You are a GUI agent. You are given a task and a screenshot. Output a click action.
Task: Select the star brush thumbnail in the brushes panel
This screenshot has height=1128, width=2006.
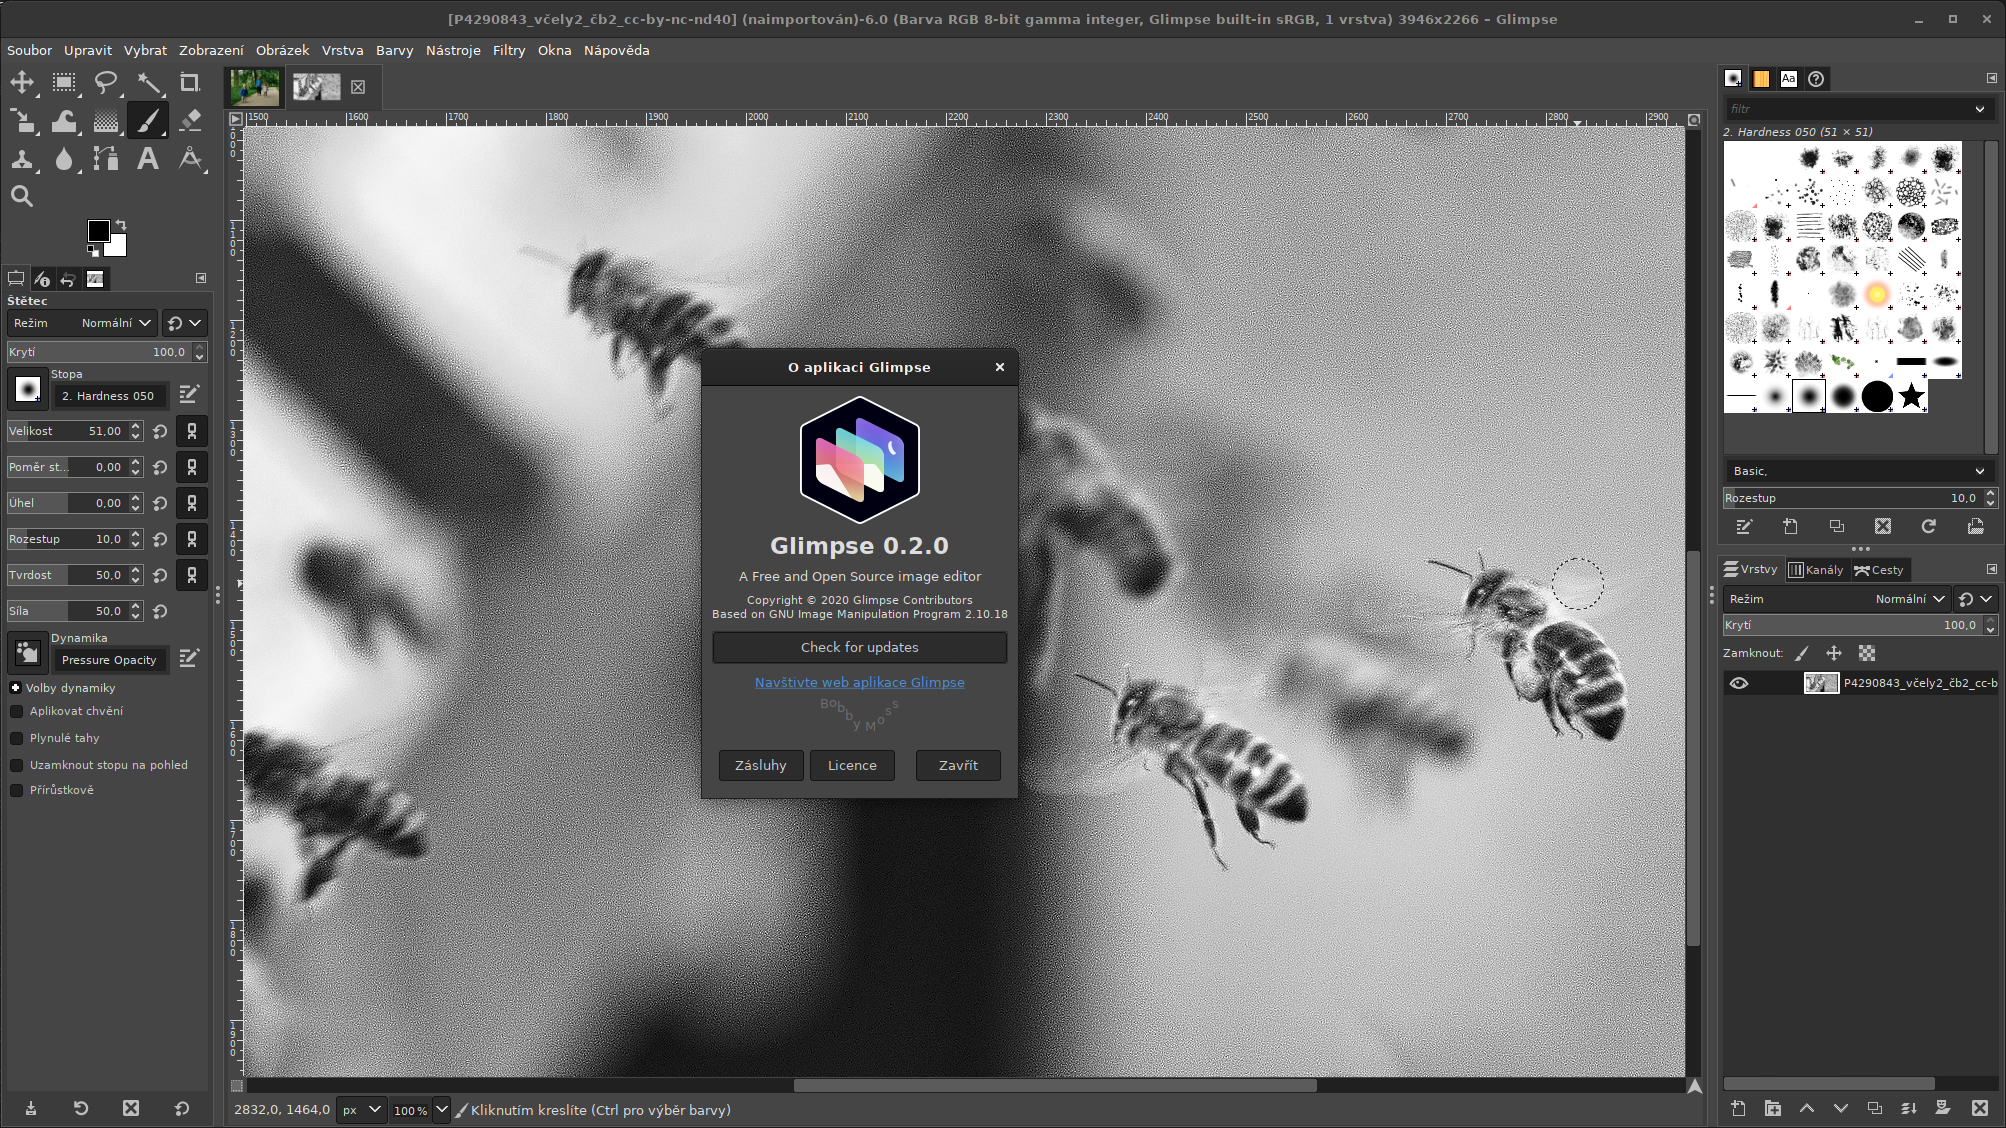pos(1911,396)
